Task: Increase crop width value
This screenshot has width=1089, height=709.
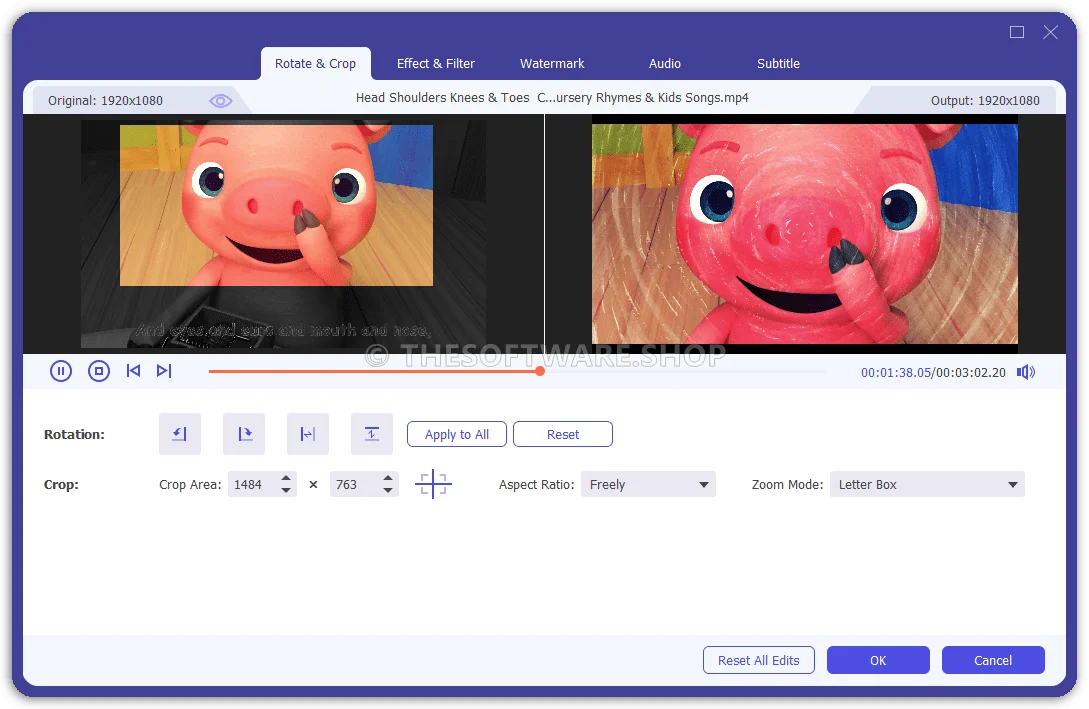Action: pos(286,478)
